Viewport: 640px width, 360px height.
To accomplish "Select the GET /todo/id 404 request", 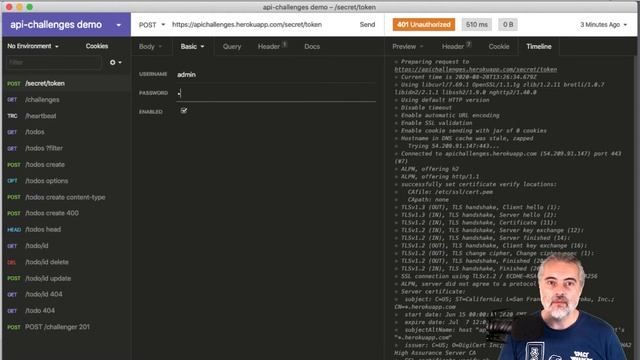I will [66, 294].
